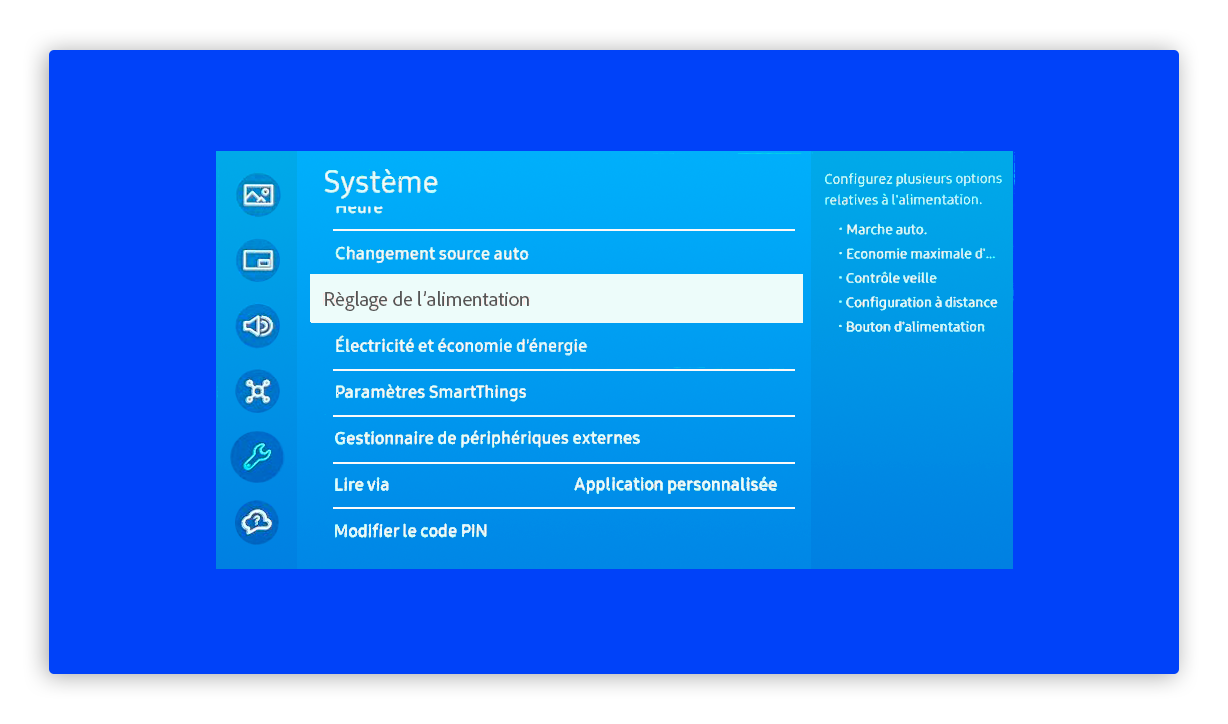Open the Picture settings icon
This screenshot has width=1228, height=724.
pos(258,195)
